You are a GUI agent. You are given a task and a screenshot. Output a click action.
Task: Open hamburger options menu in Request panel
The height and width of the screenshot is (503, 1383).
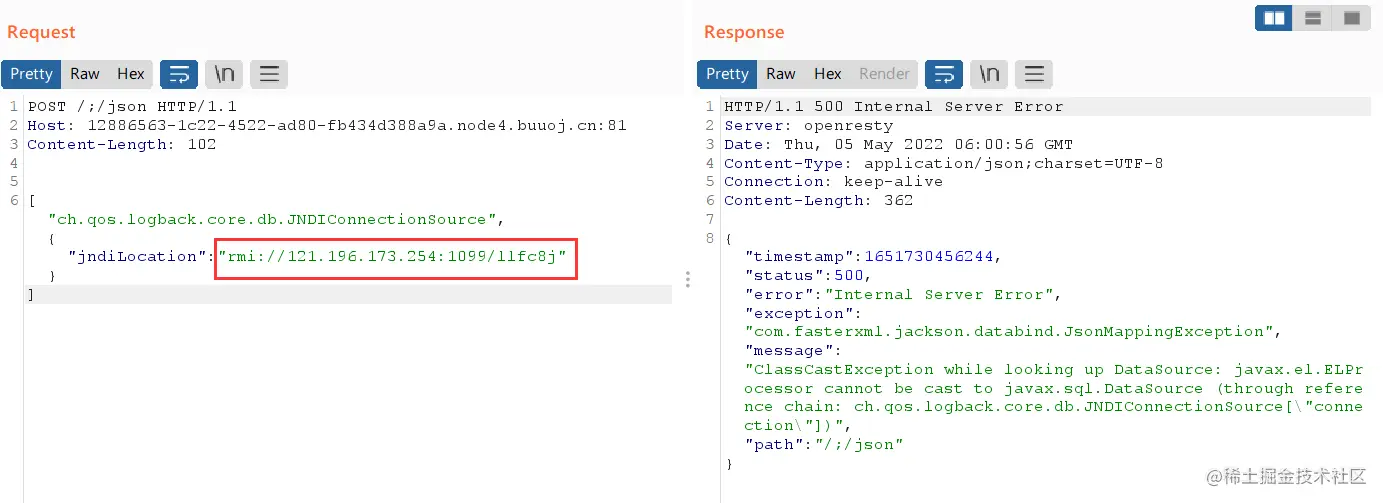coord(269,74)
